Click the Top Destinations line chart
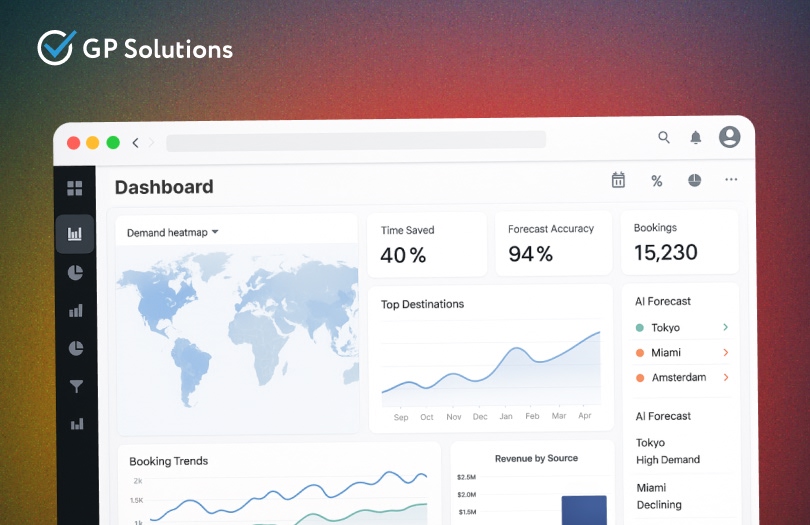This screenshot has height=525, width=810. click(x=491, y=367)
